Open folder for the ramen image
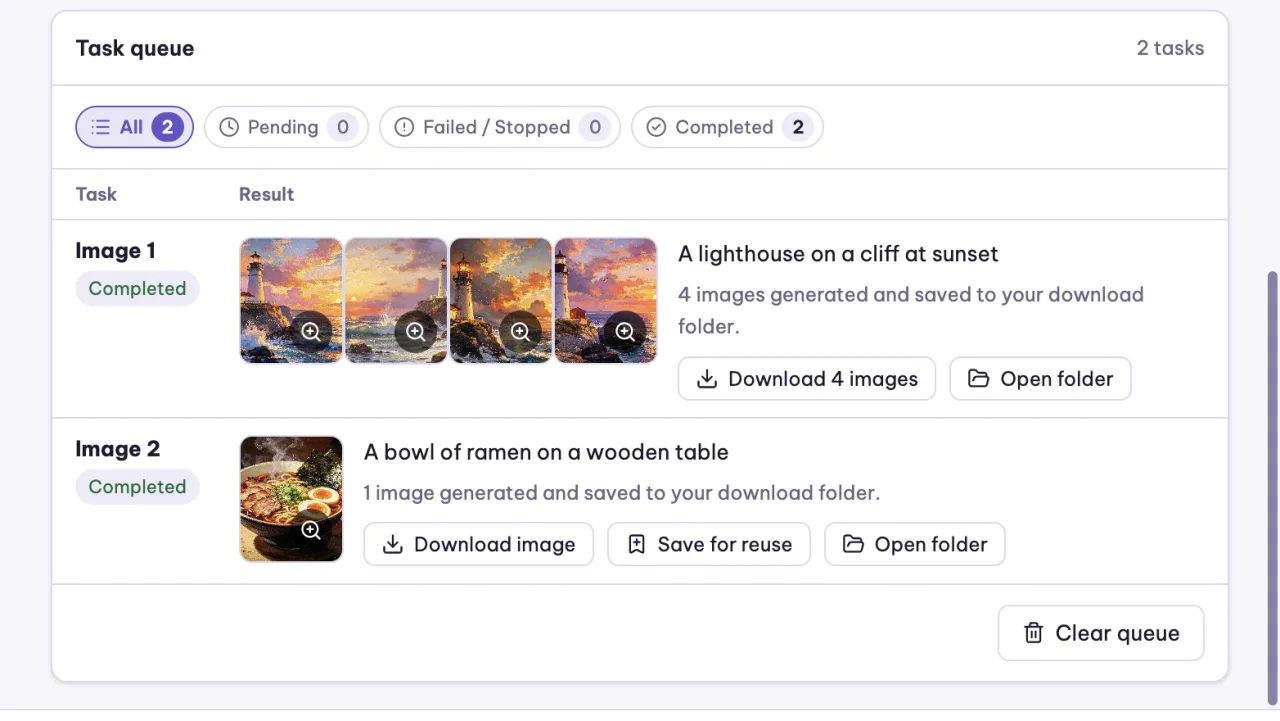The width and height of the screenshot is (1280, 721). click(914, 544)
